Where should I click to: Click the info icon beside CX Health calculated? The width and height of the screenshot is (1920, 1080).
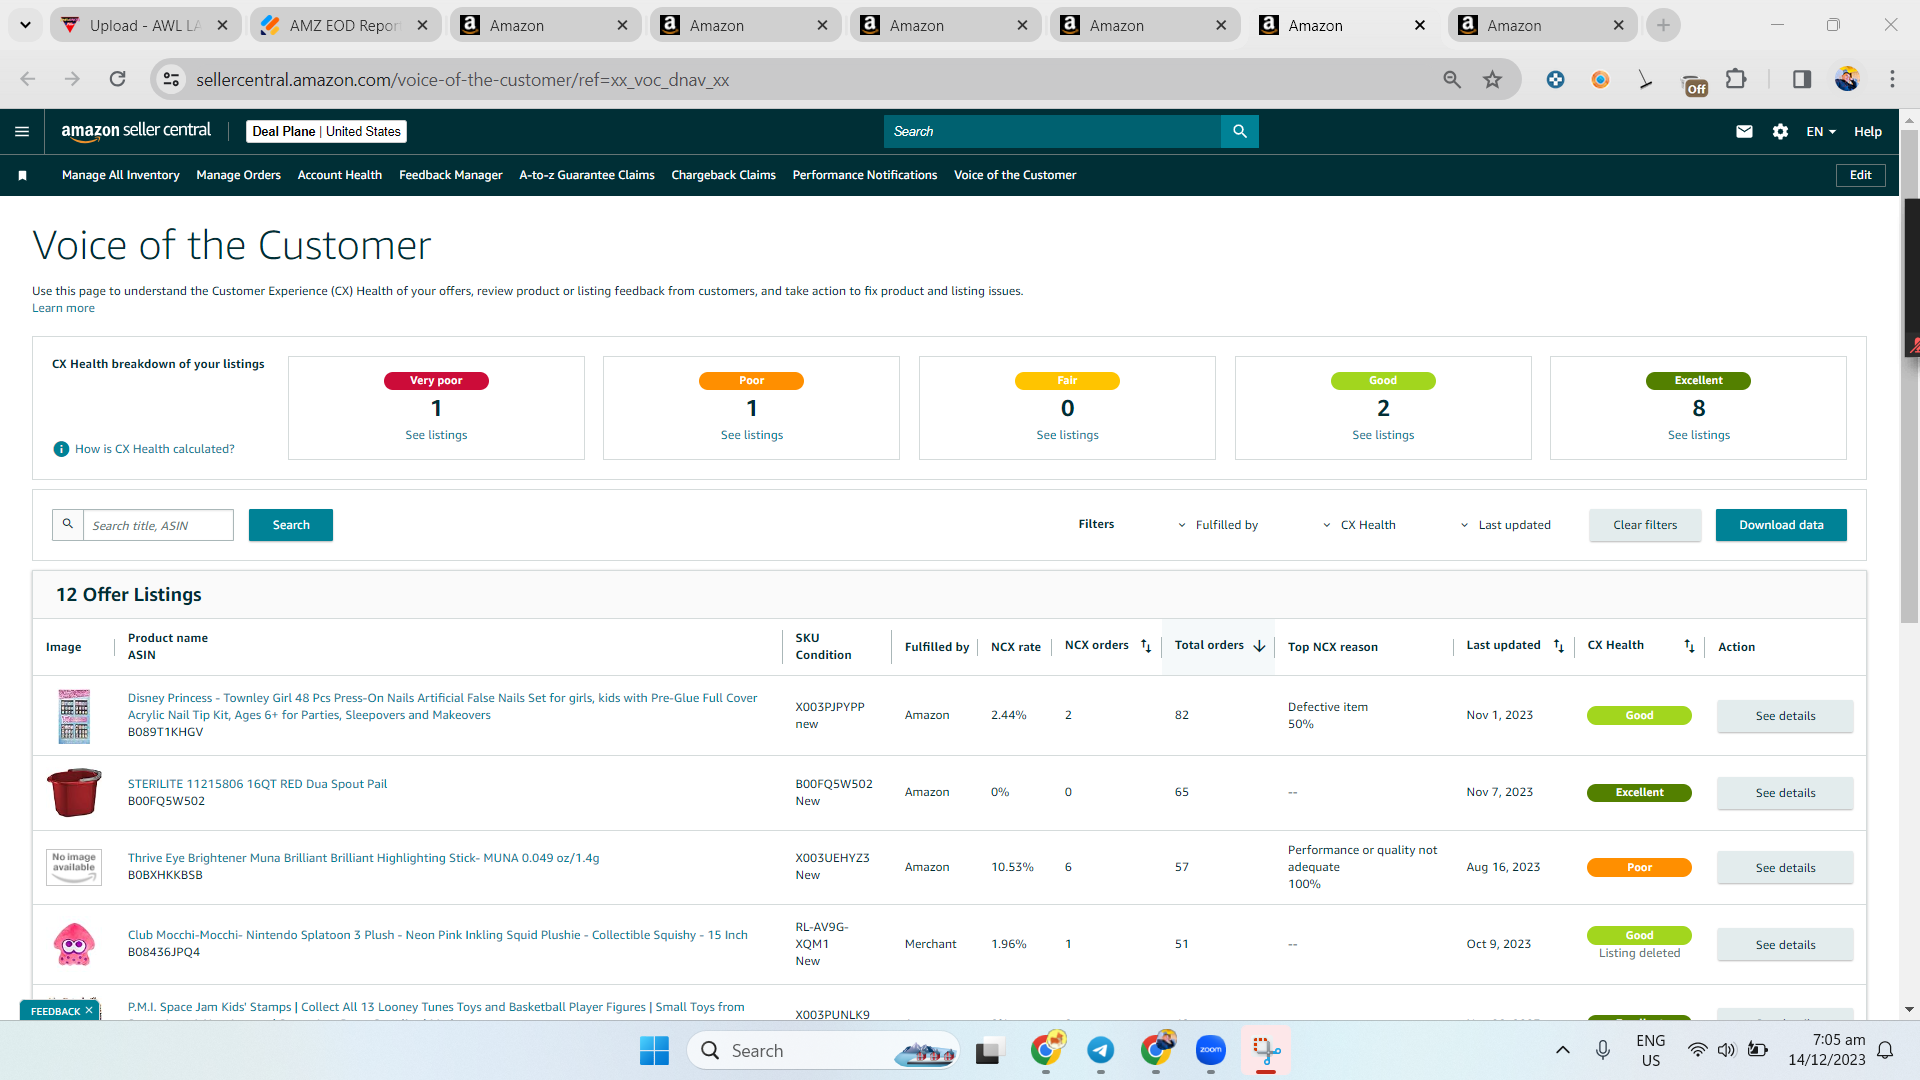click(61, 449)
